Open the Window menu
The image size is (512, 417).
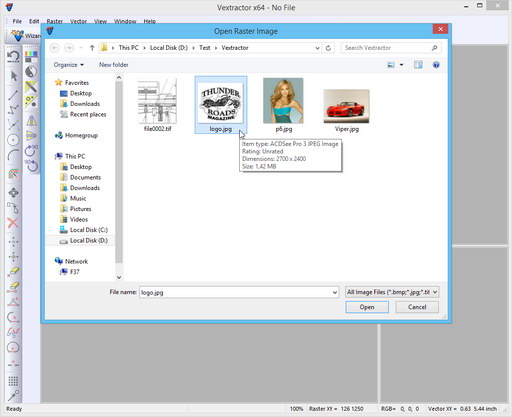tap(125, 21)
